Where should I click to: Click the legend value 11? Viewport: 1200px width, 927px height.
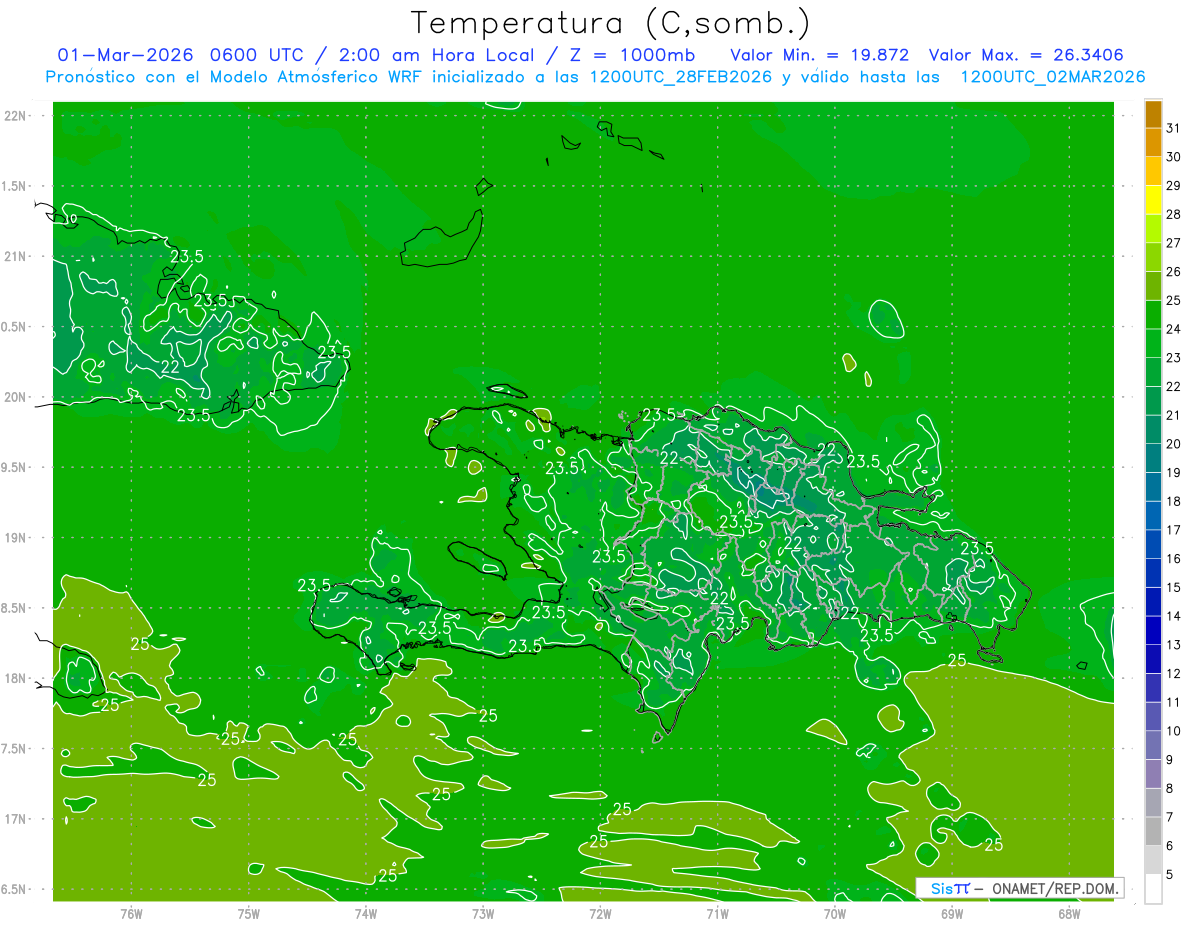pyautogui.click(x=1174, y=702)
